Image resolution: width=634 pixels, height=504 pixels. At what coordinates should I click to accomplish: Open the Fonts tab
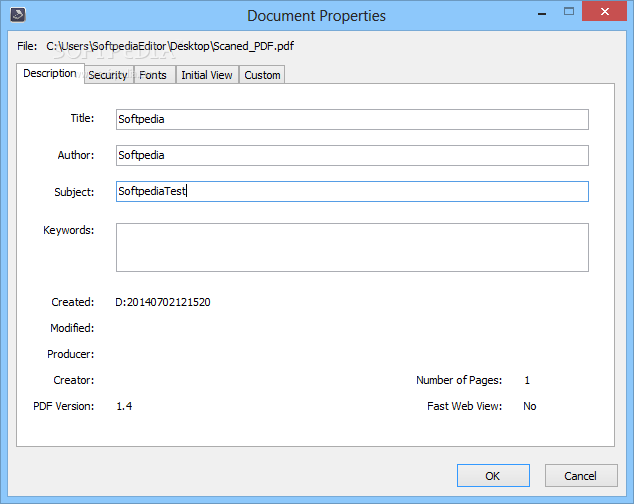[x=154, y=75]
